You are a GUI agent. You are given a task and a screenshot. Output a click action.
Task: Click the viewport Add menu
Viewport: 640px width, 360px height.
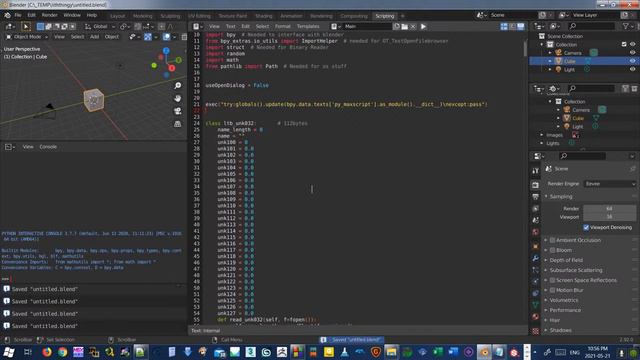coord(94,37)
